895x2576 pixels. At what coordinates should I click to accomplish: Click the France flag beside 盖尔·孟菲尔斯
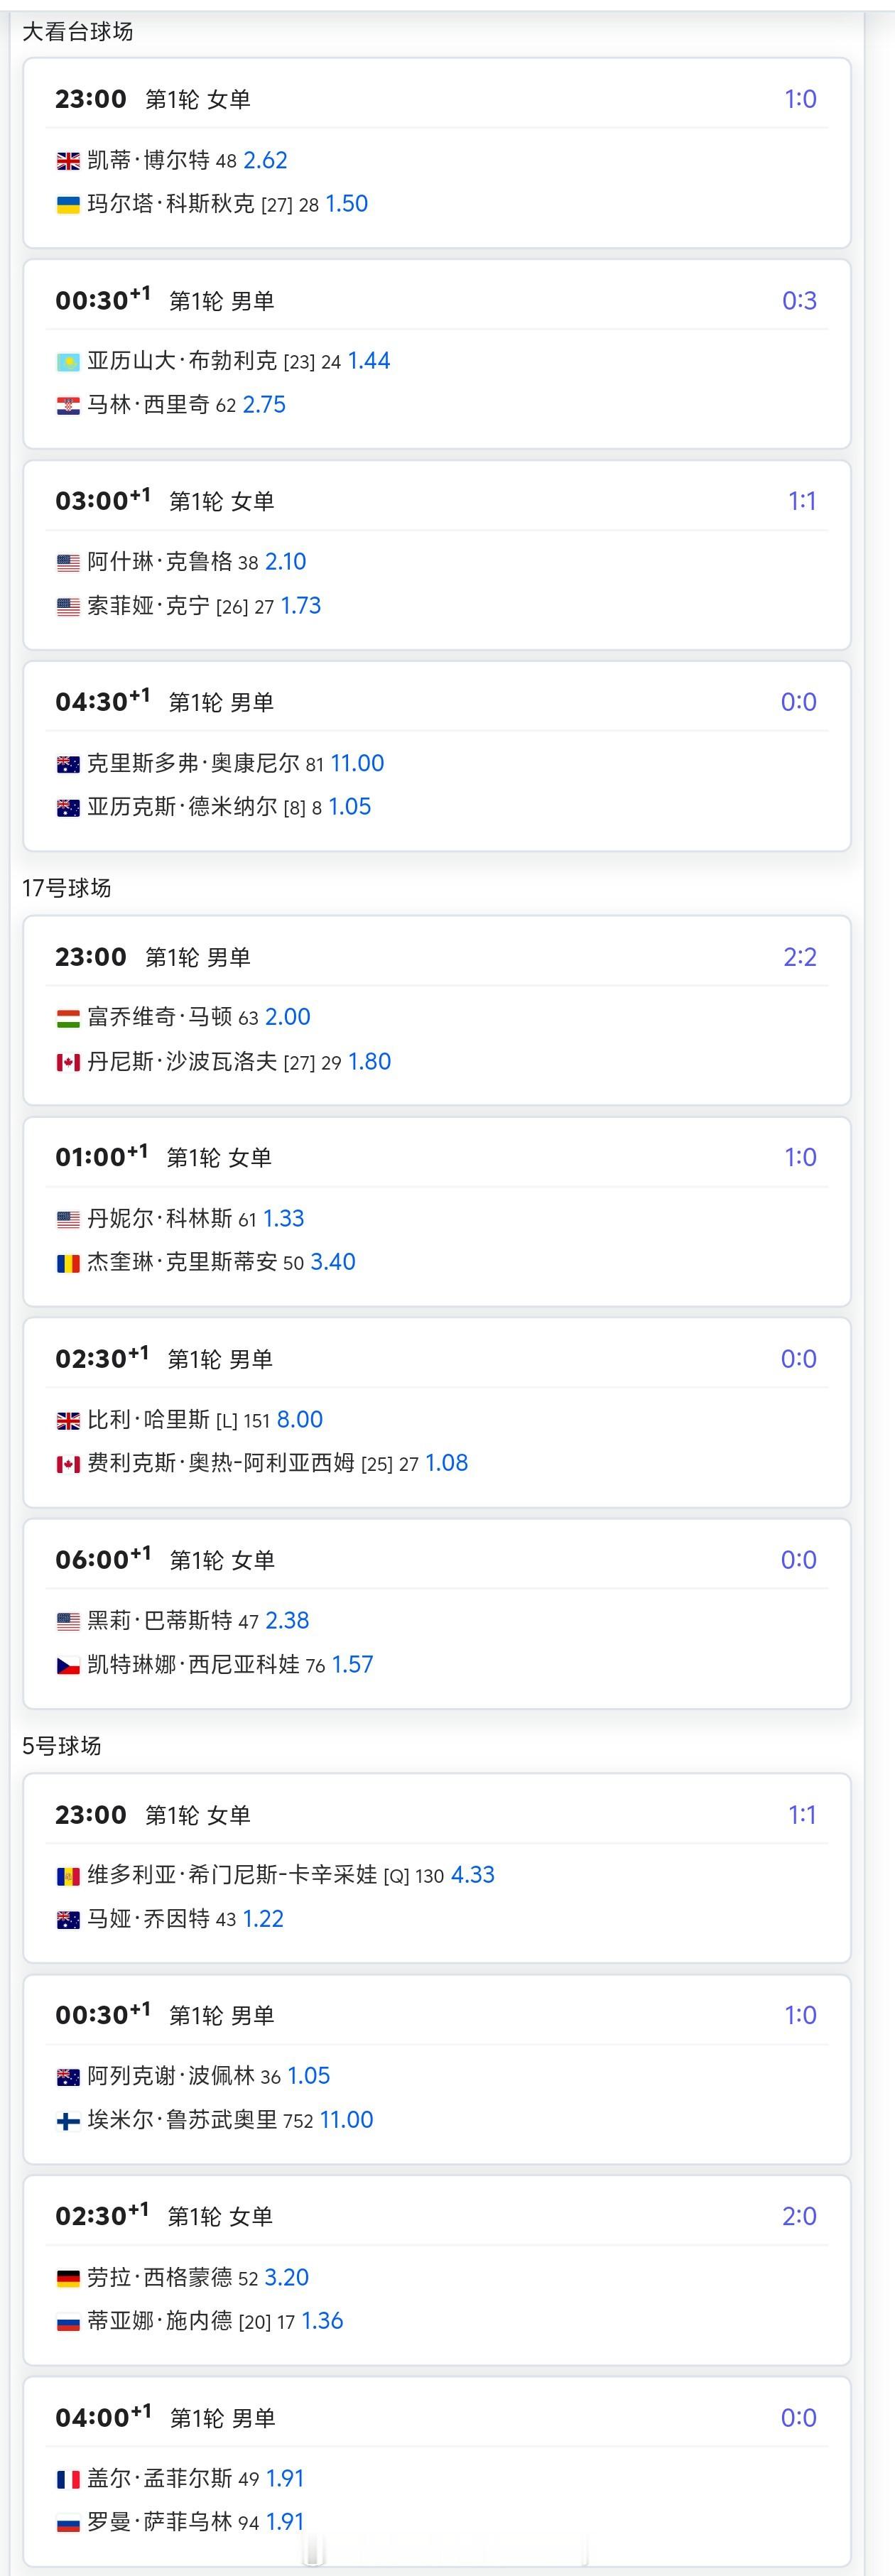tap(68, 2479)
